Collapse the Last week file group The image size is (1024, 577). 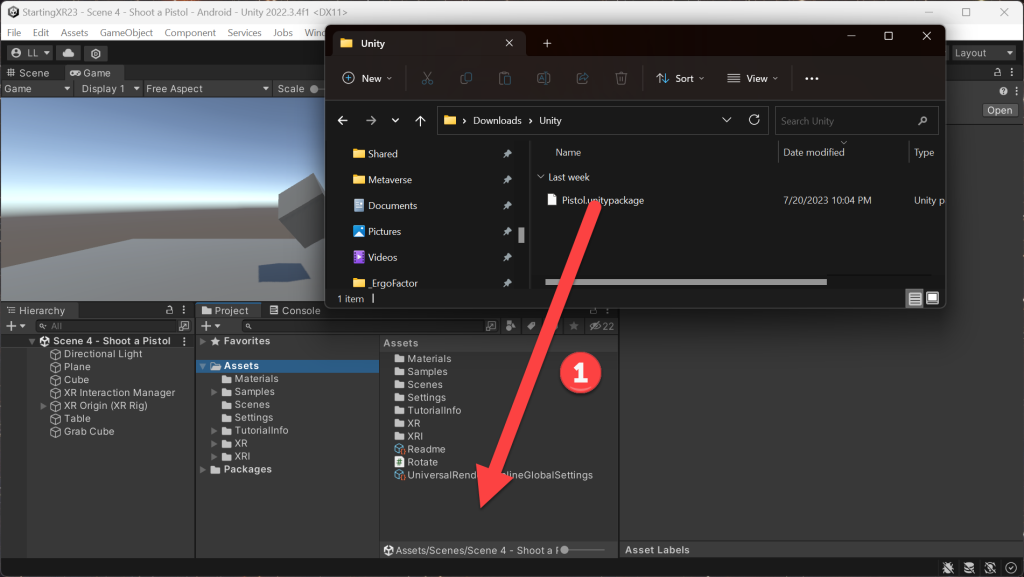pyautogui.click(x=541, y=177)
